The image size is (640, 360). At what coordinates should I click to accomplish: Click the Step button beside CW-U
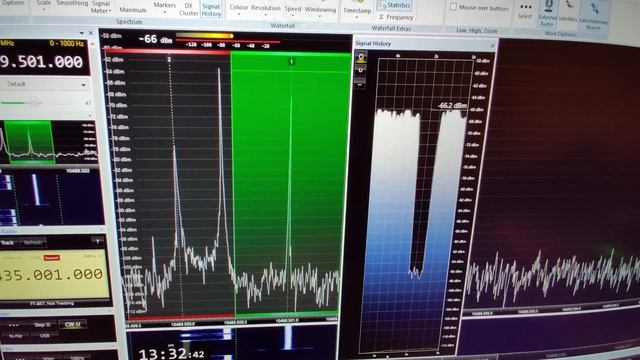(42, 325)
